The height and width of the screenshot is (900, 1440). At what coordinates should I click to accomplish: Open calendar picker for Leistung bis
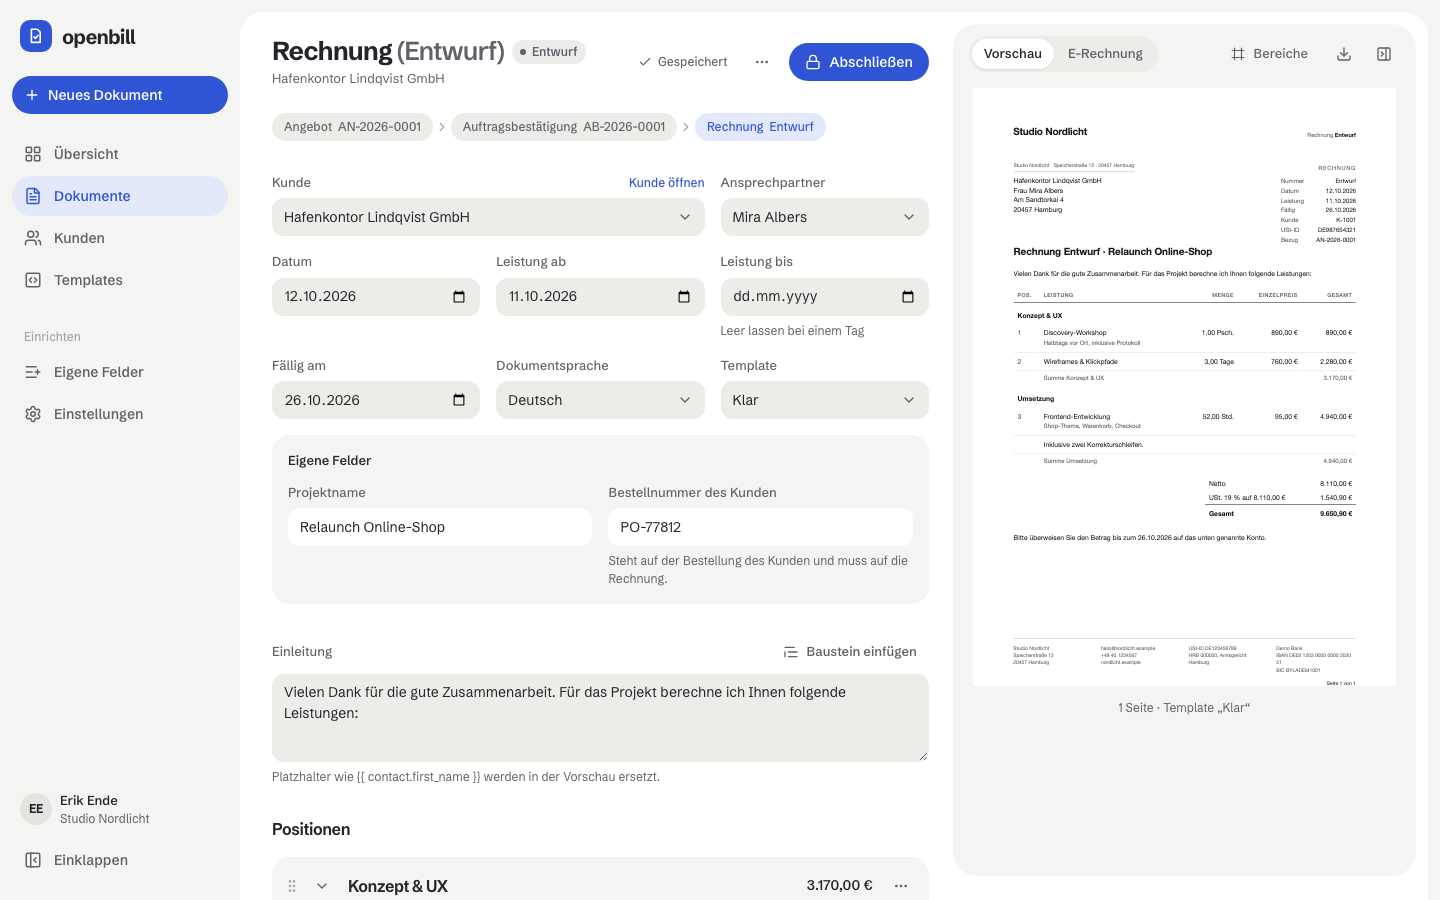908,297
